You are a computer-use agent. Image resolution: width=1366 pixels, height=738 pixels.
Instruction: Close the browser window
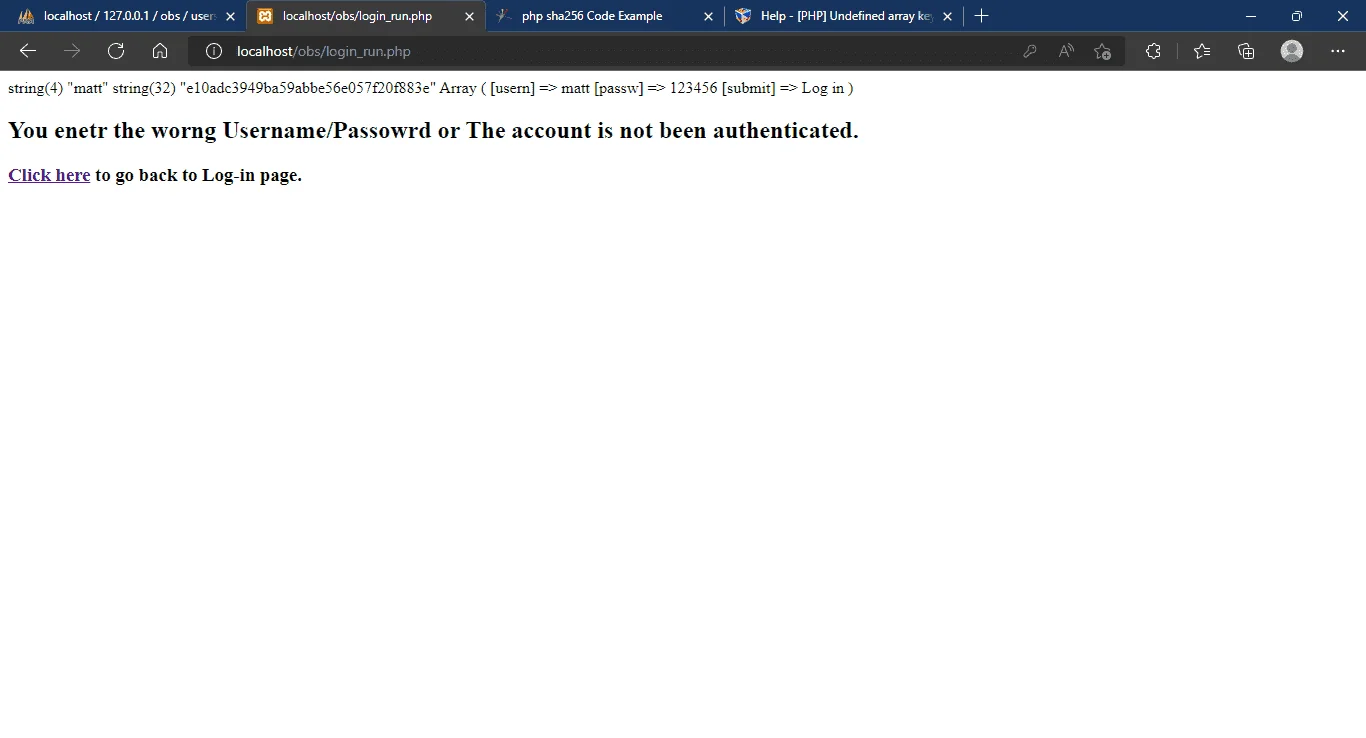click(1343, 16)
